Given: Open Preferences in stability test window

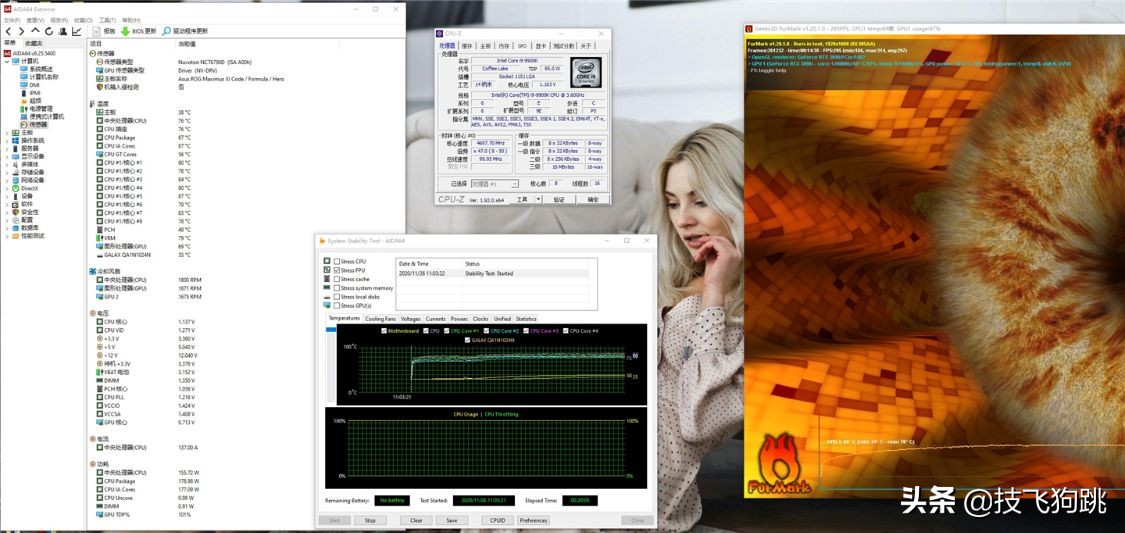Looking at the screenshot, I should coord(533,520).
